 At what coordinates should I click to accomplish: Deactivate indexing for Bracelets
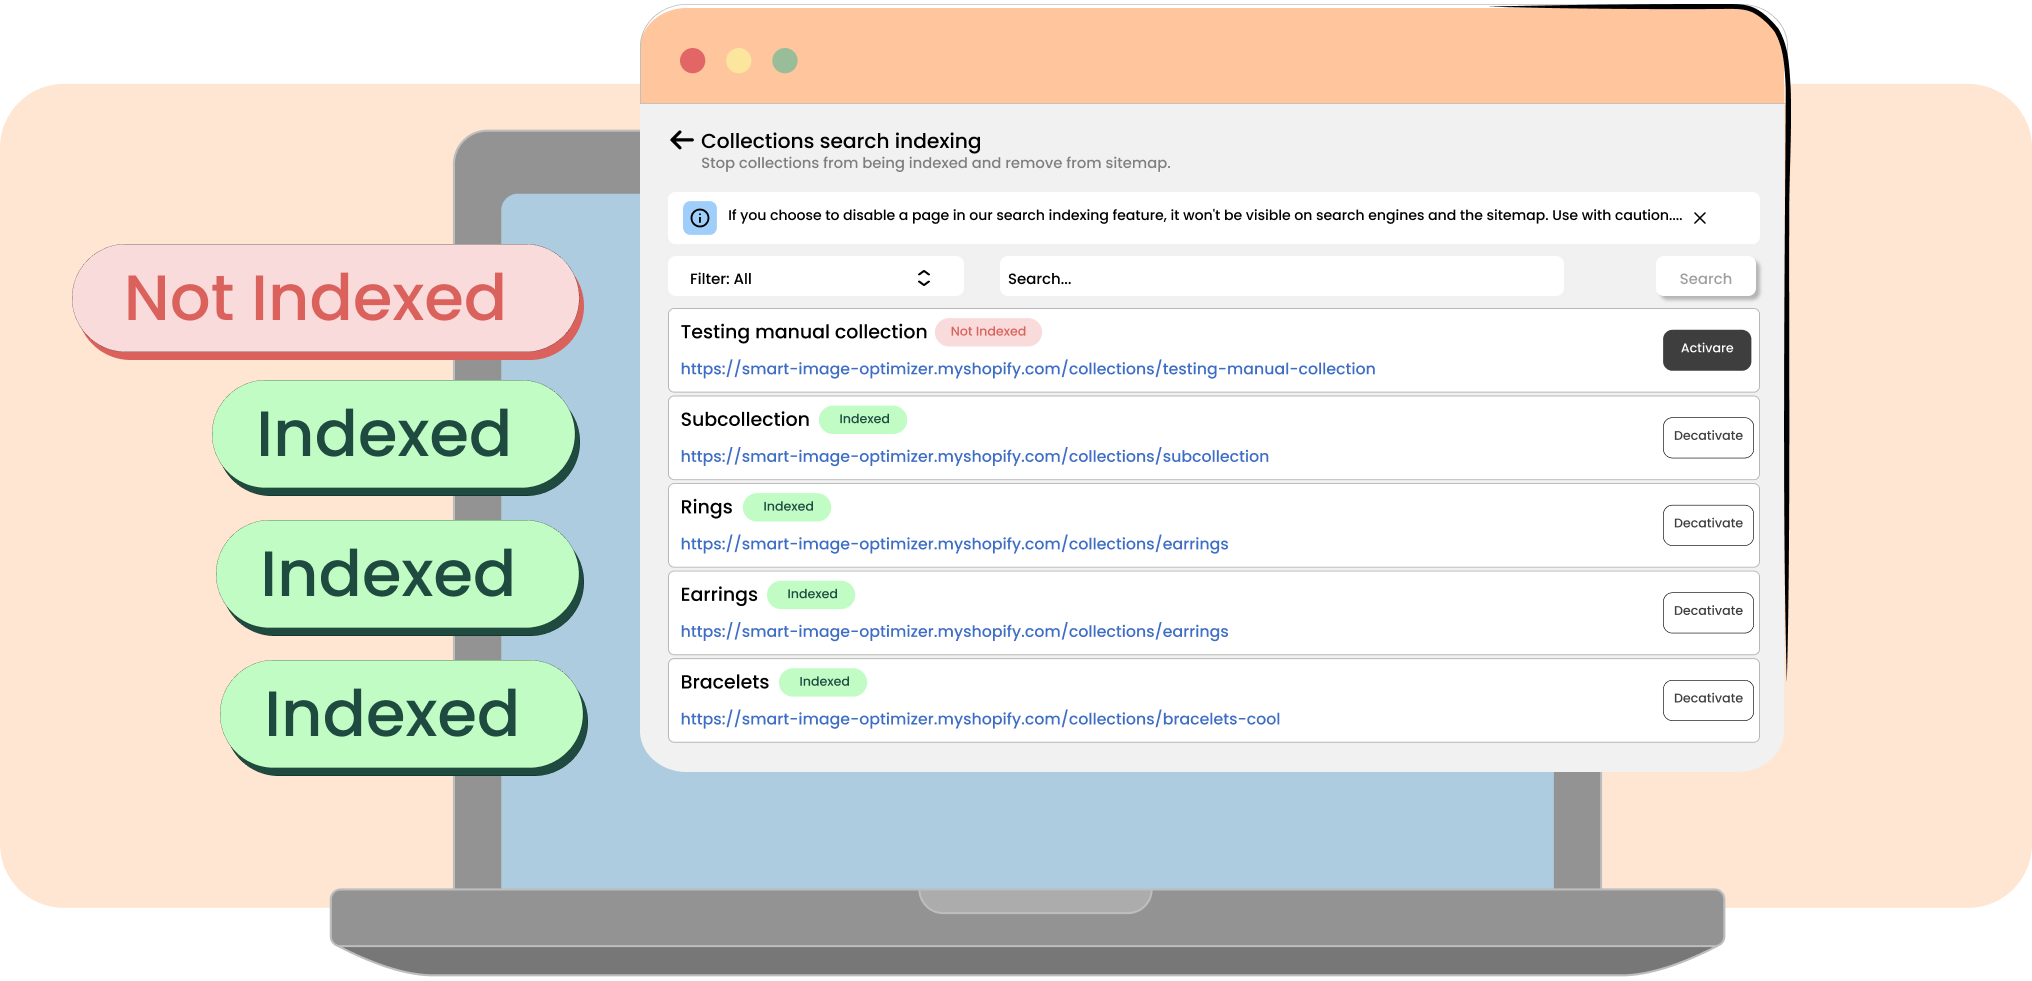pyautogui.click(x=1707, y=699)
